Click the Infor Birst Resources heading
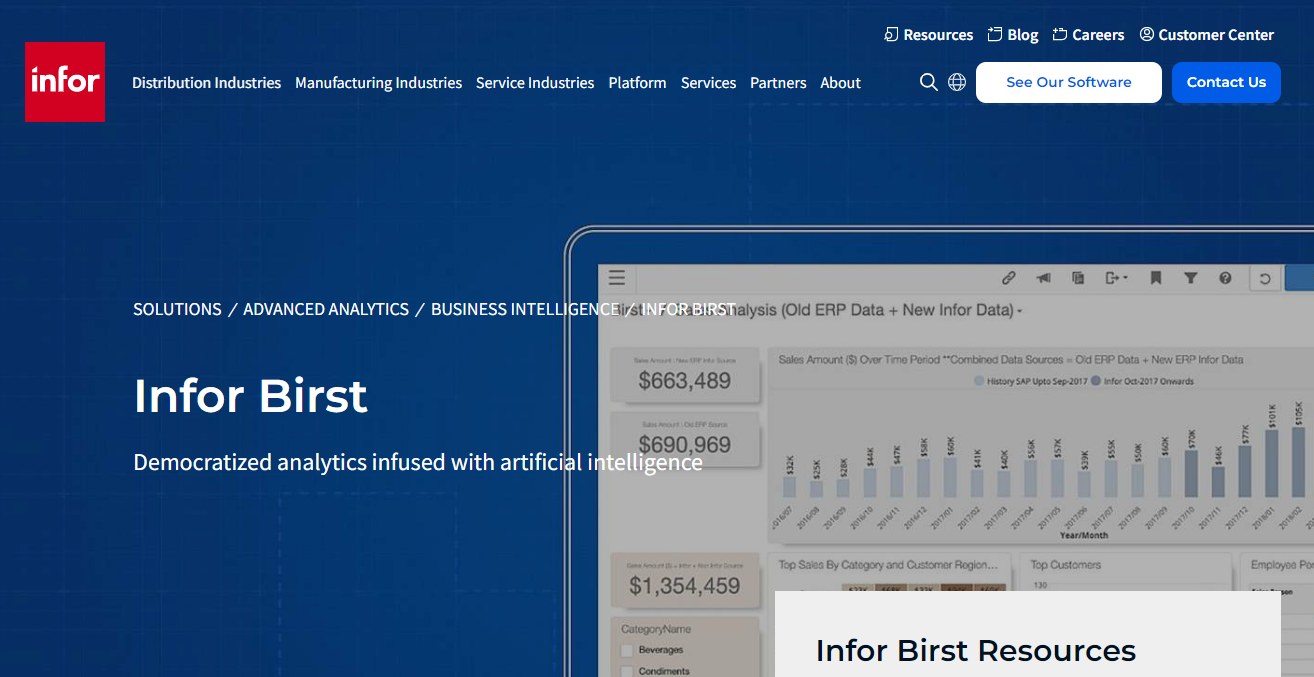This screenshot has width=1314, height=677. pyautogui.click(x=976, y=651)
